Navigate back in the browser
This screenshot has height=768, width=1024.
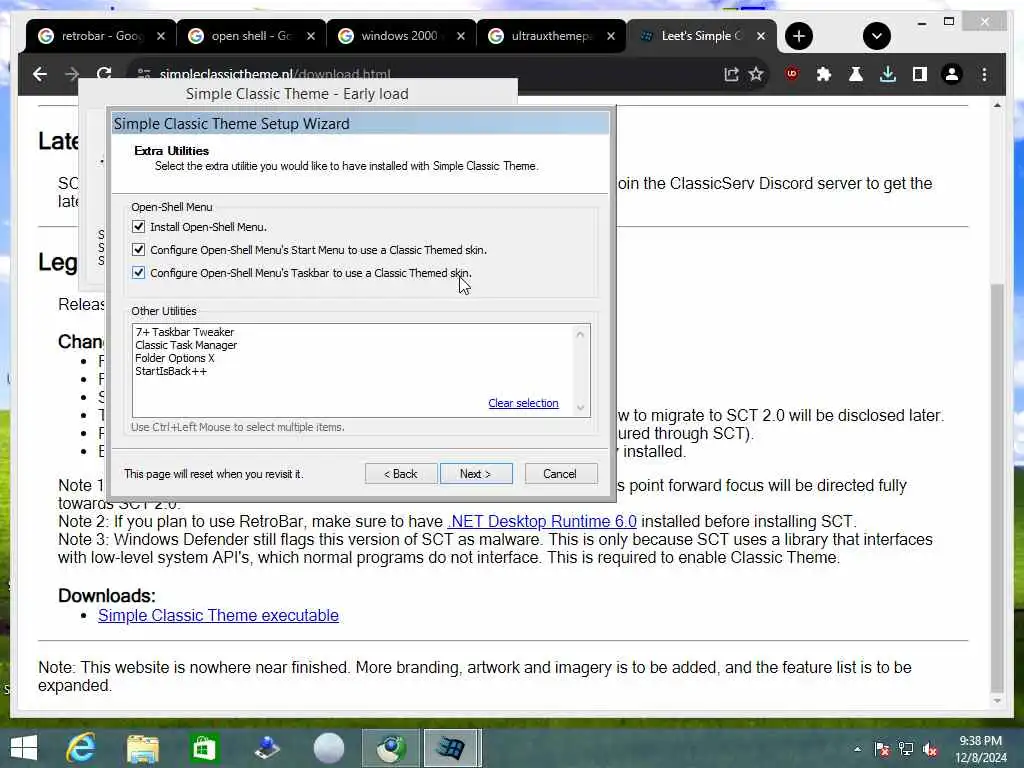(40, 74)
